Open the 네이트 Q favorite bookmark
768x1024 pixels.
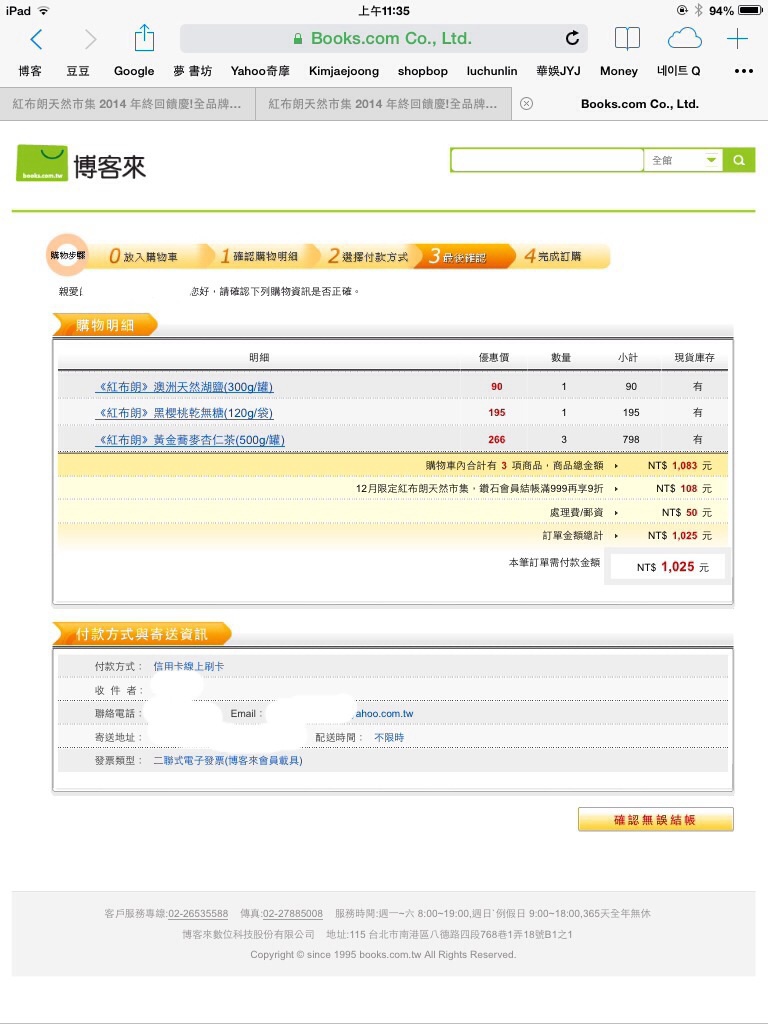(x=679, y=71)
